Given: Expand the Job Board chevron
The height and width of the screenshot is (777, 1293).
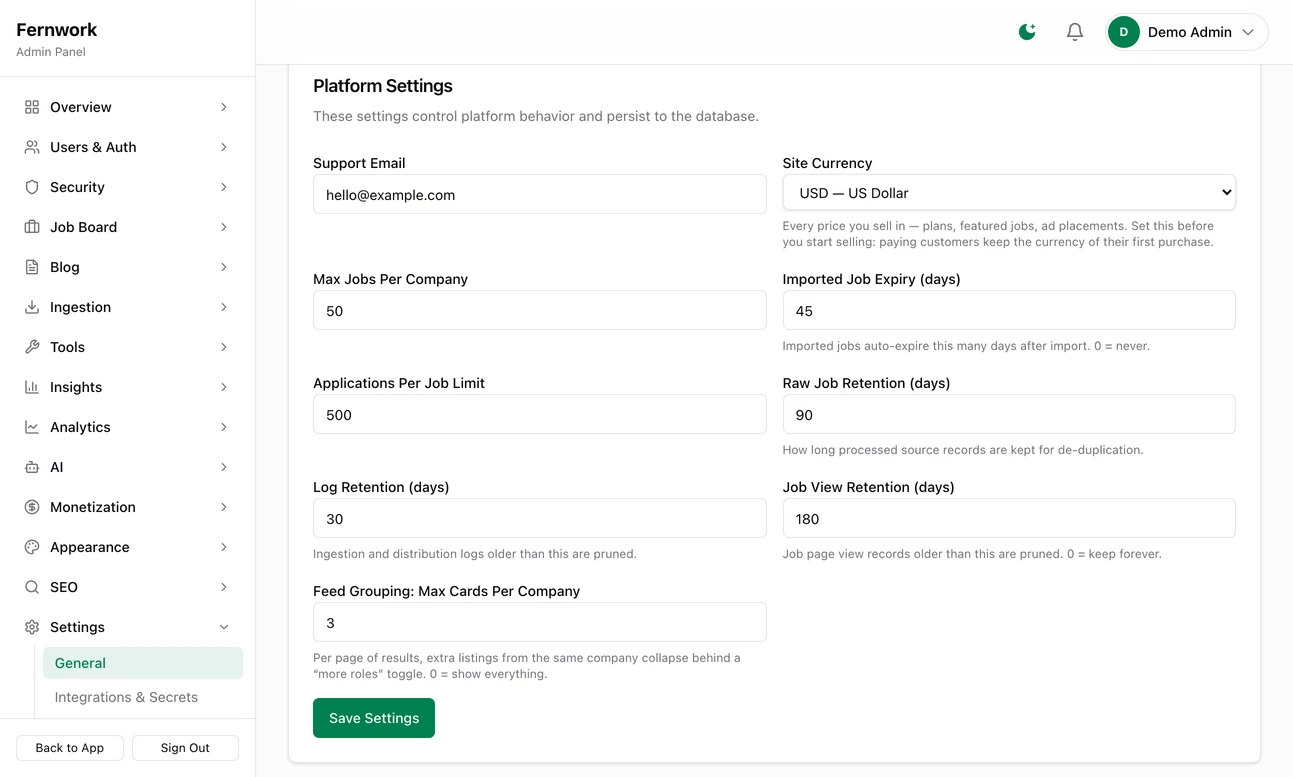Looking at the screenshot, I should (x=224, y=227).
